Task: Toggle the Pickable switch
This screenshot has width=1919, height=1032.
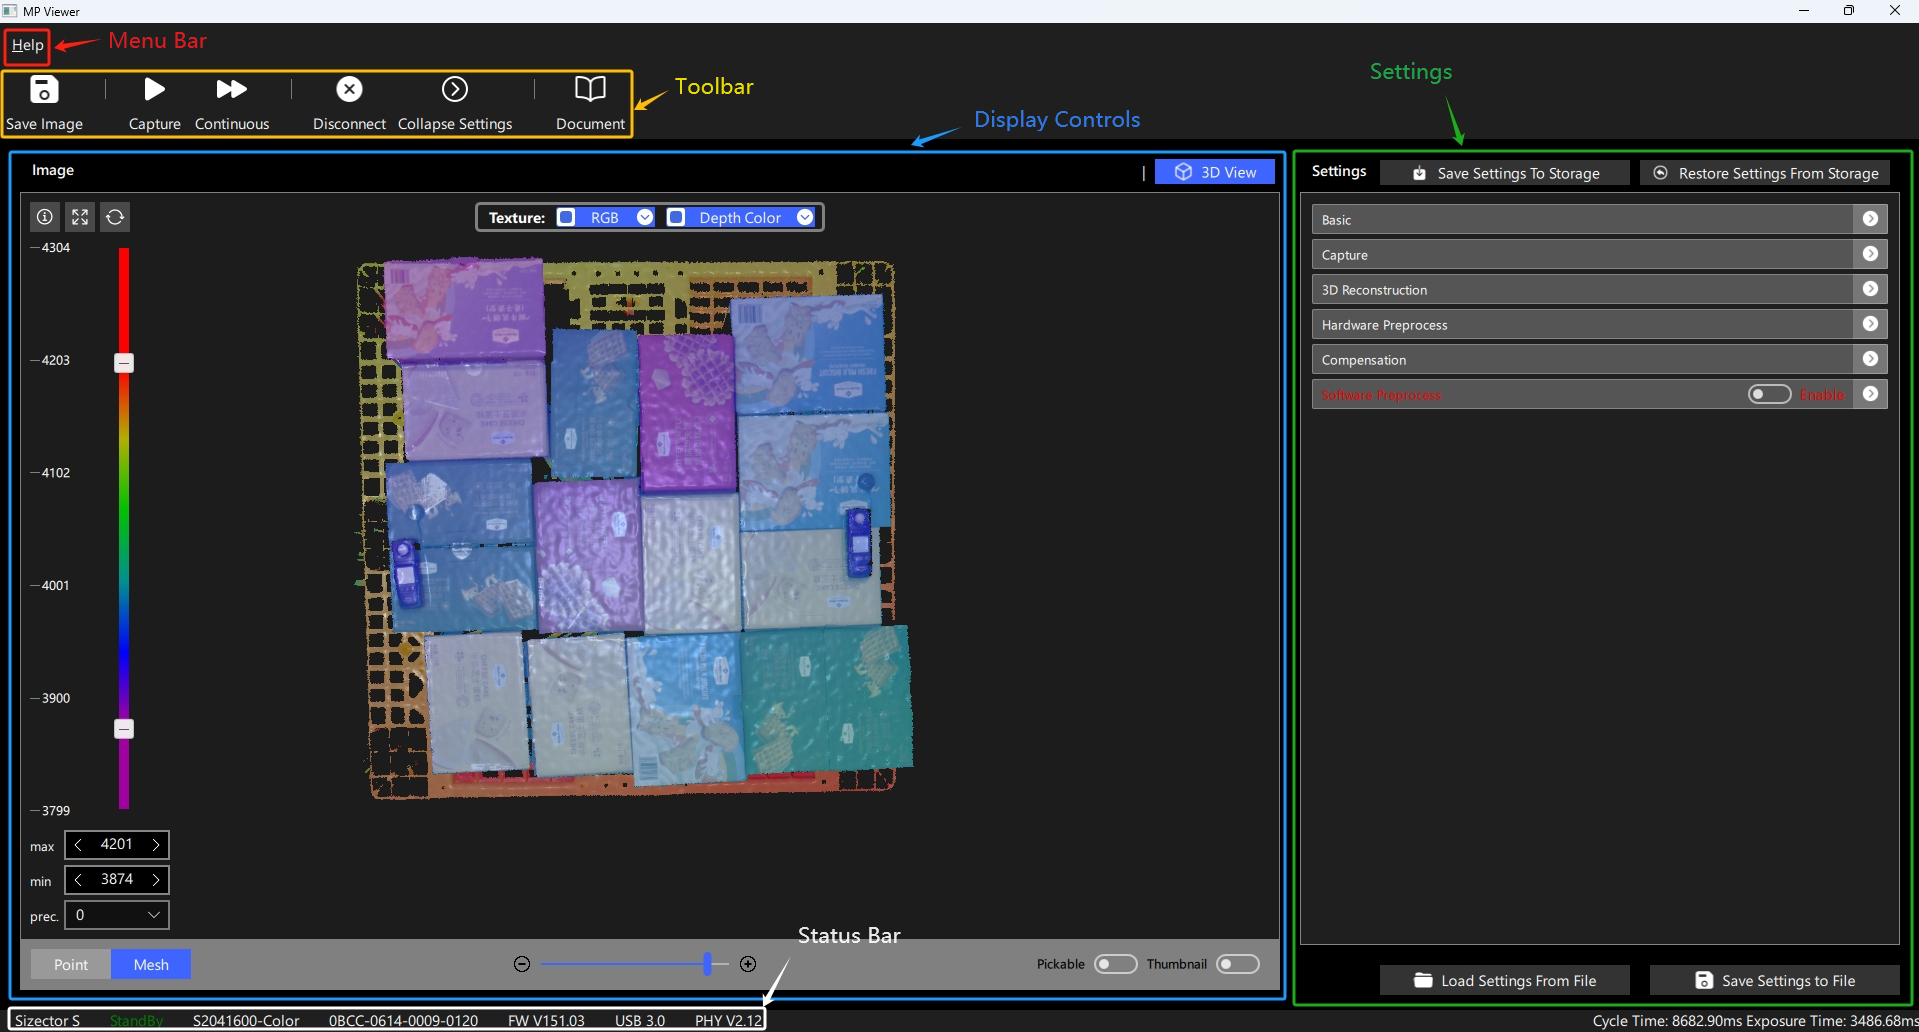Action: 1115,964
